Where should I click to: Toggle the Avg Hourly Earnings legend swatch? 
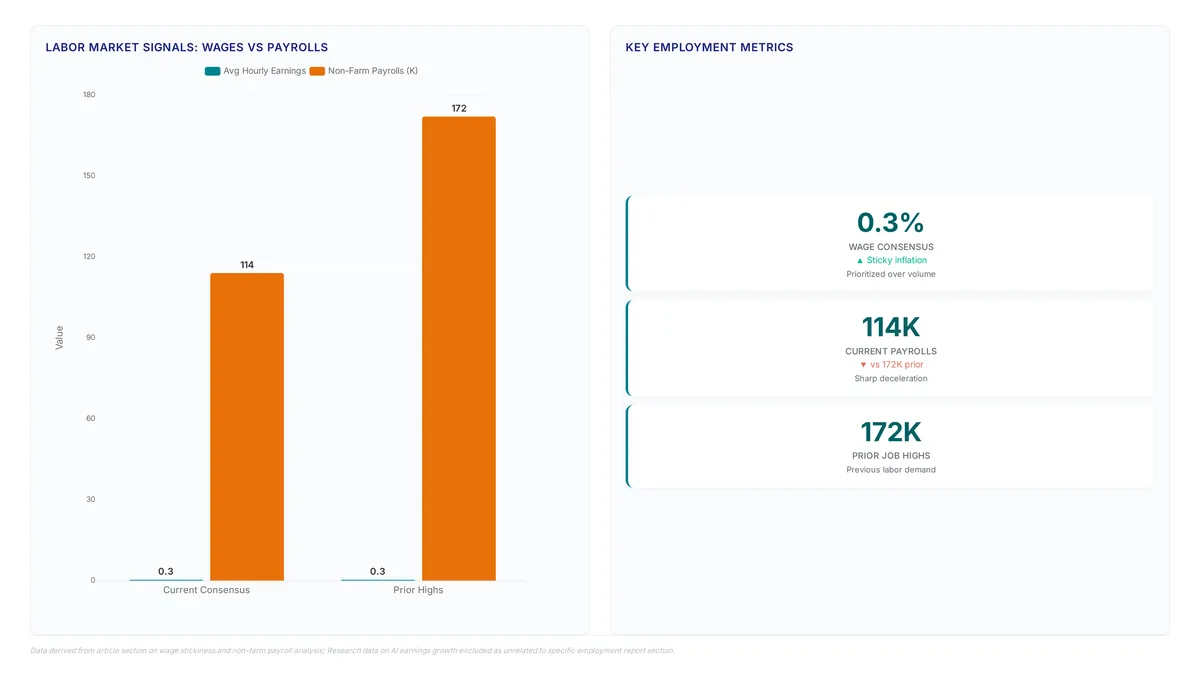(x=212, y=71)
